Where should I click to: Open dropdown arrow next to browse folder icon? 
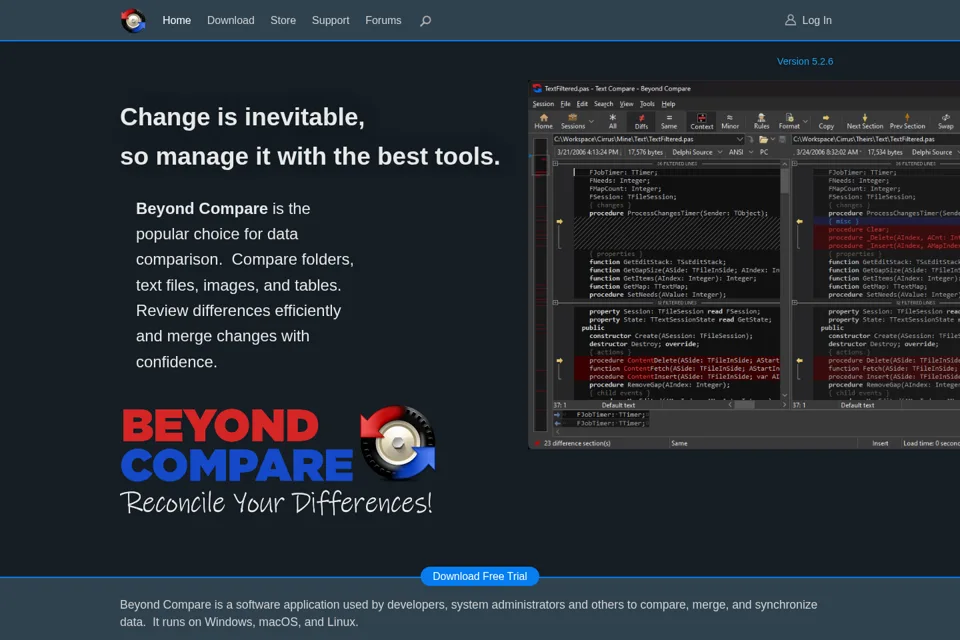click(773, 140)
